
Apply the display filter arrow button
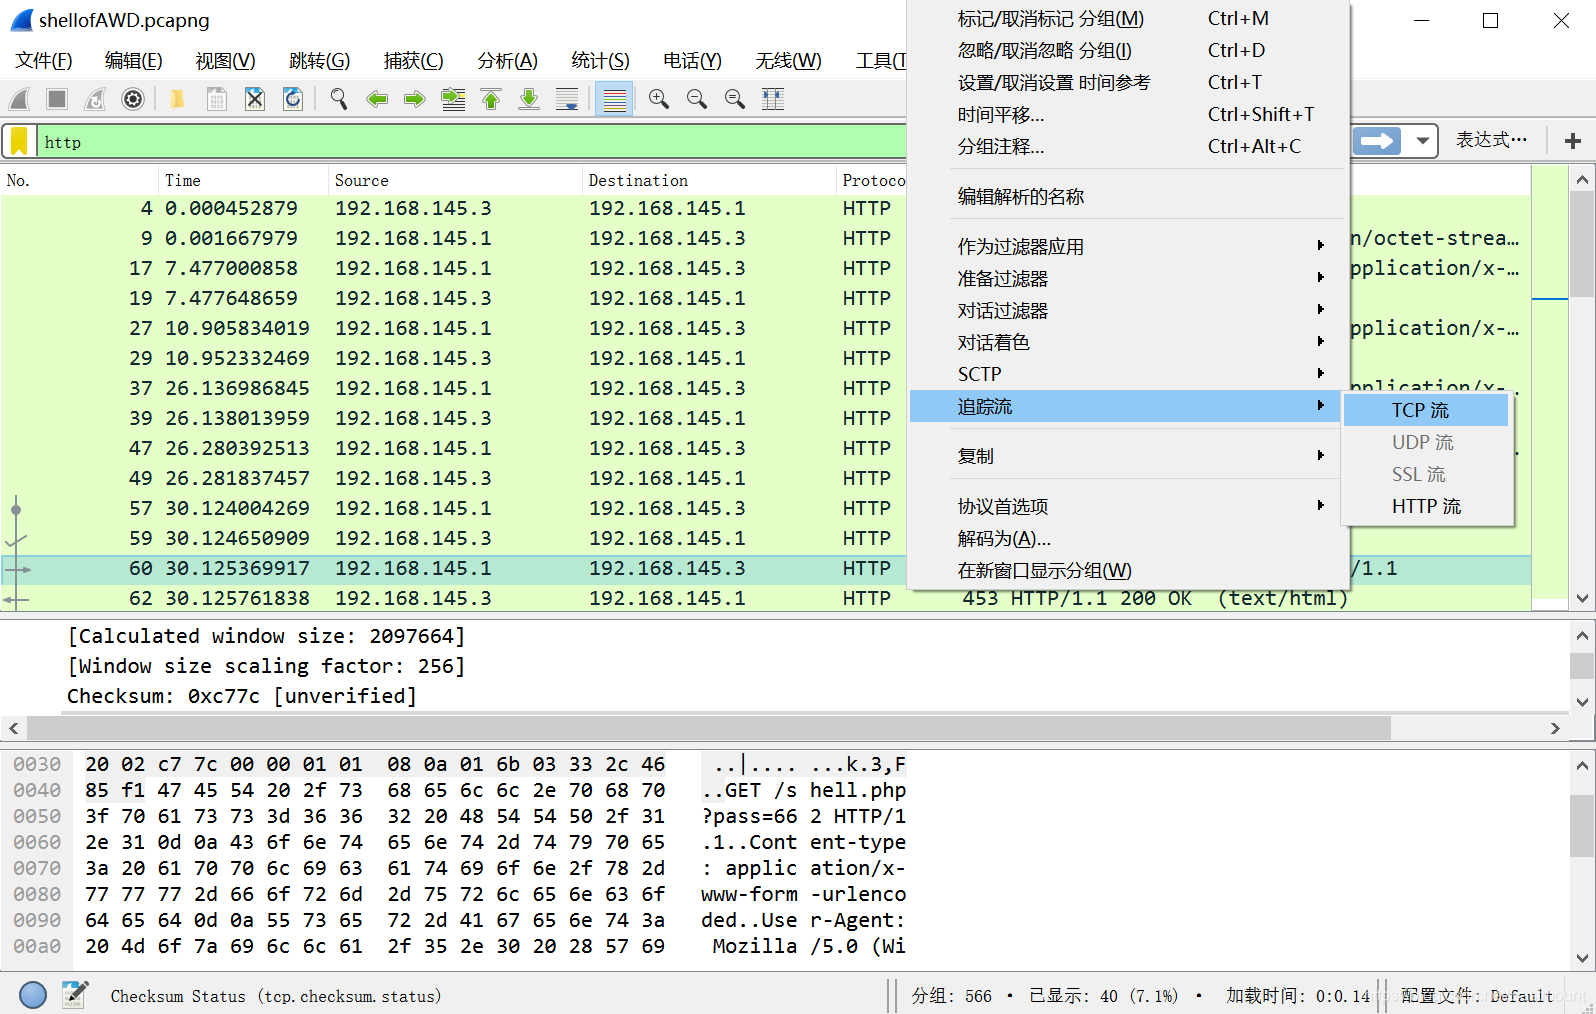pyautogui.click(x=1377, y=141)
